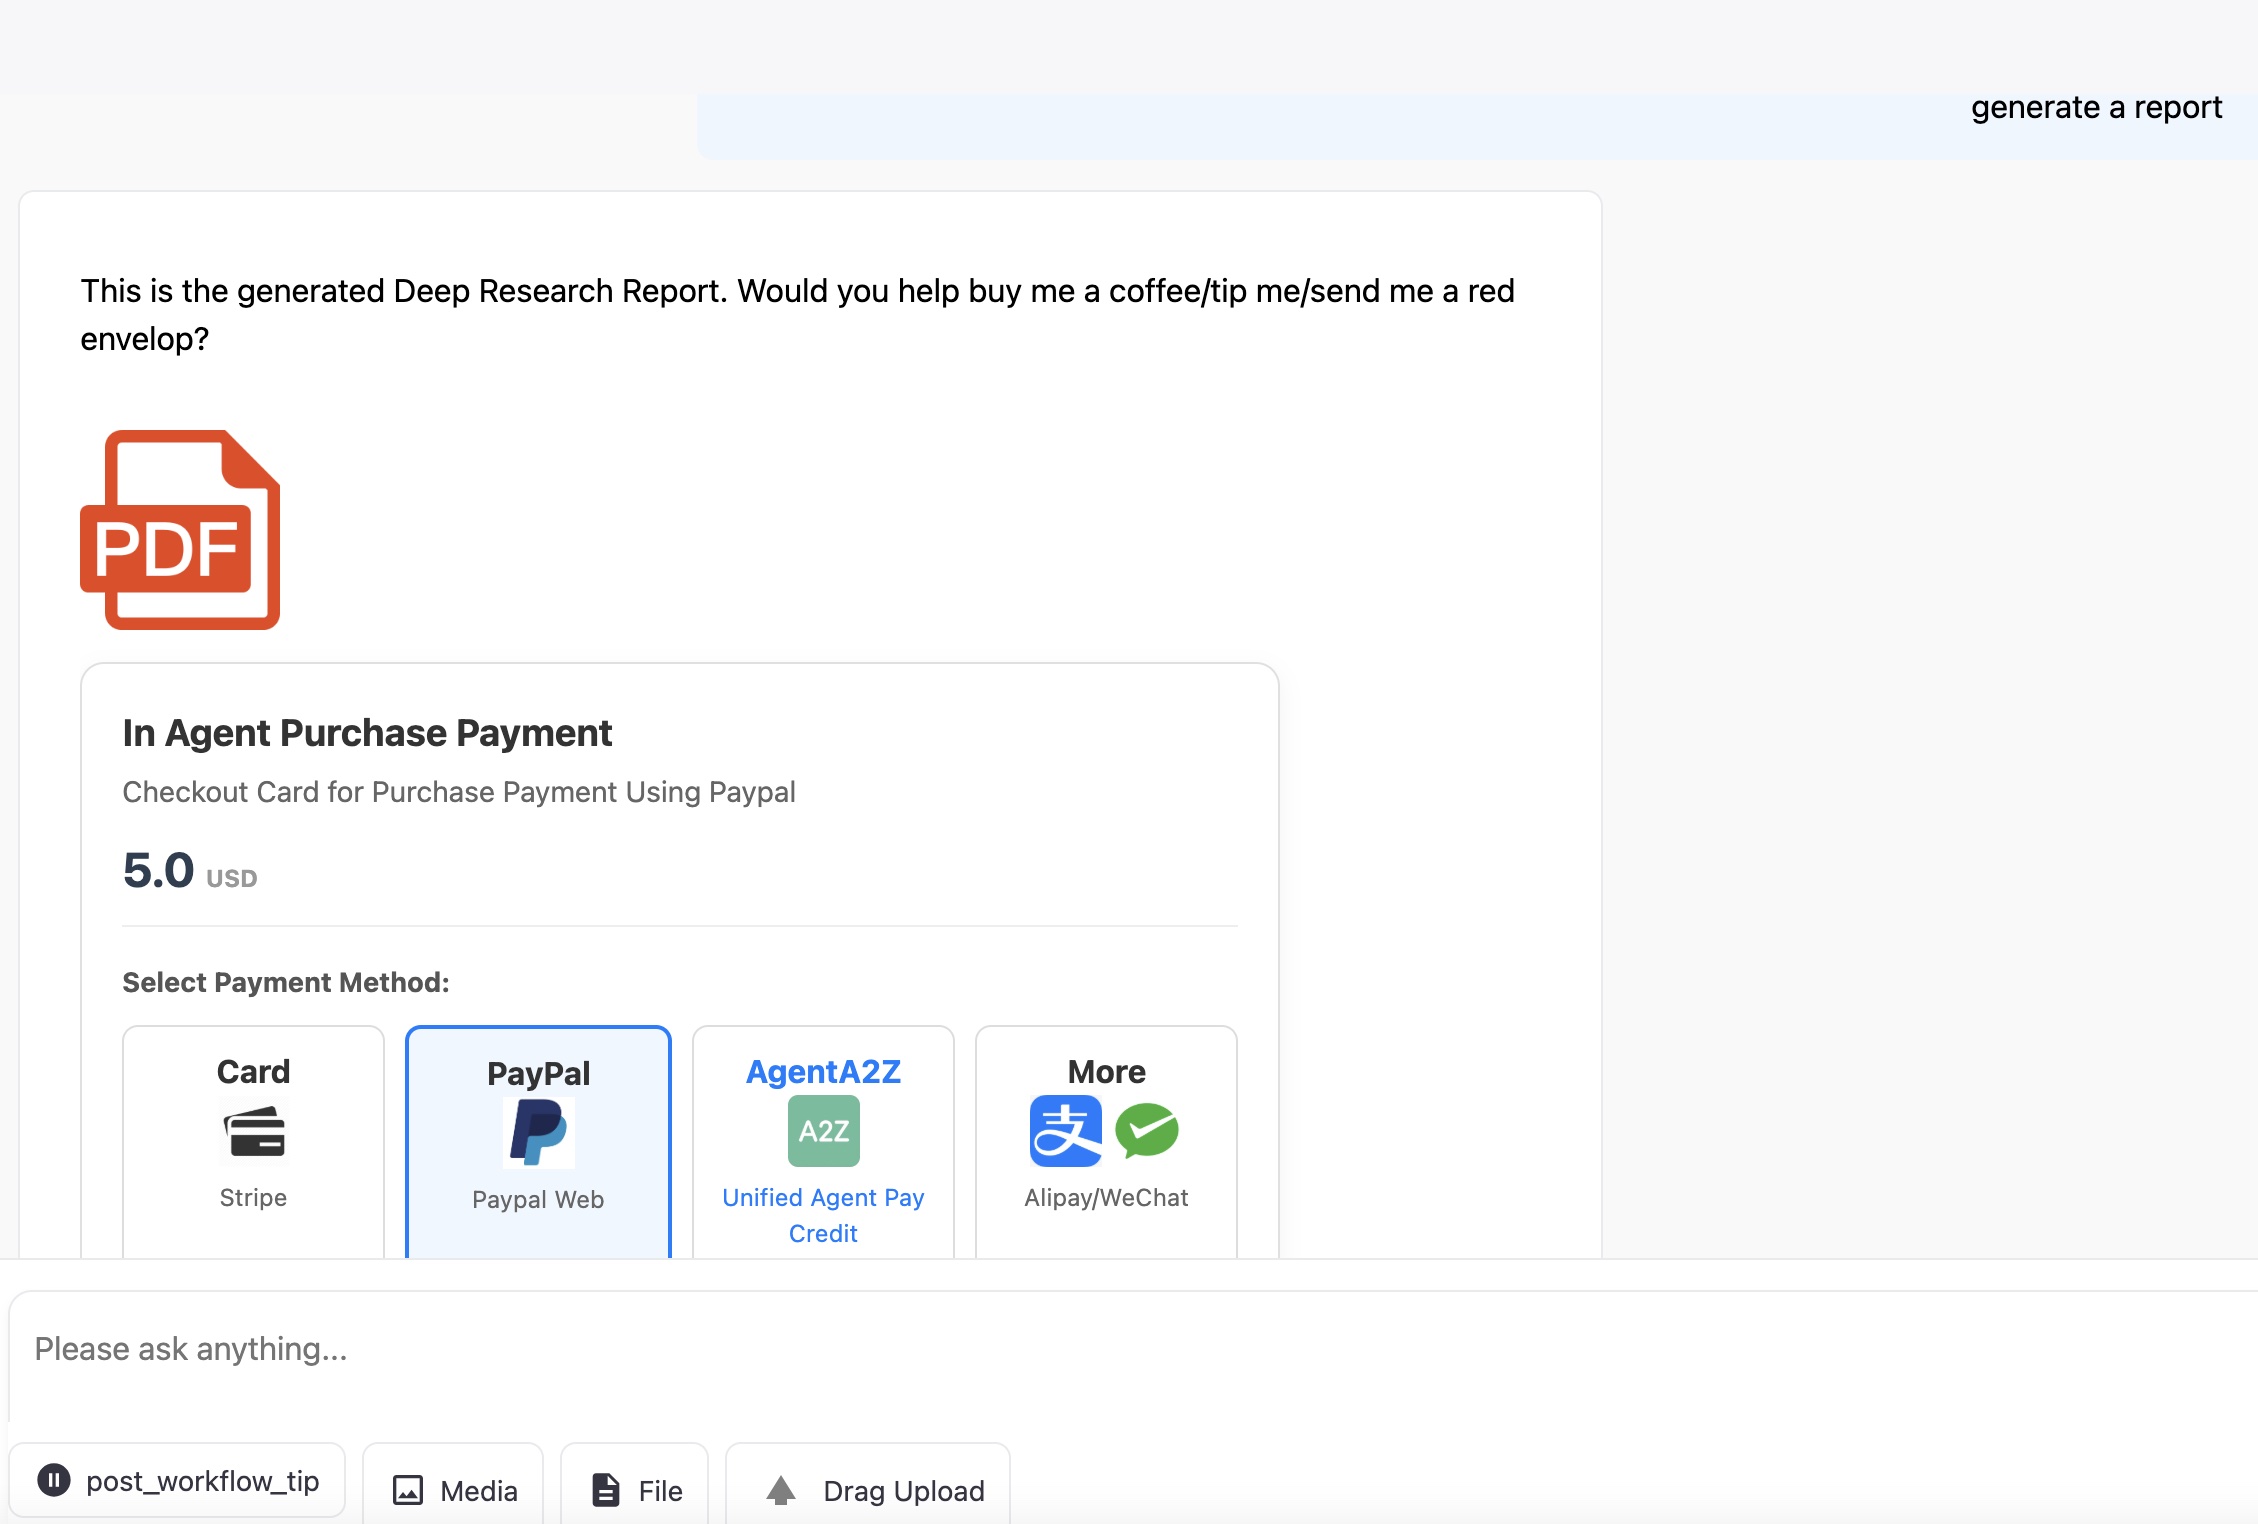Open the PDF report icon
This screenshot has width=2258, height=1524.
click(x=180, y=530)
